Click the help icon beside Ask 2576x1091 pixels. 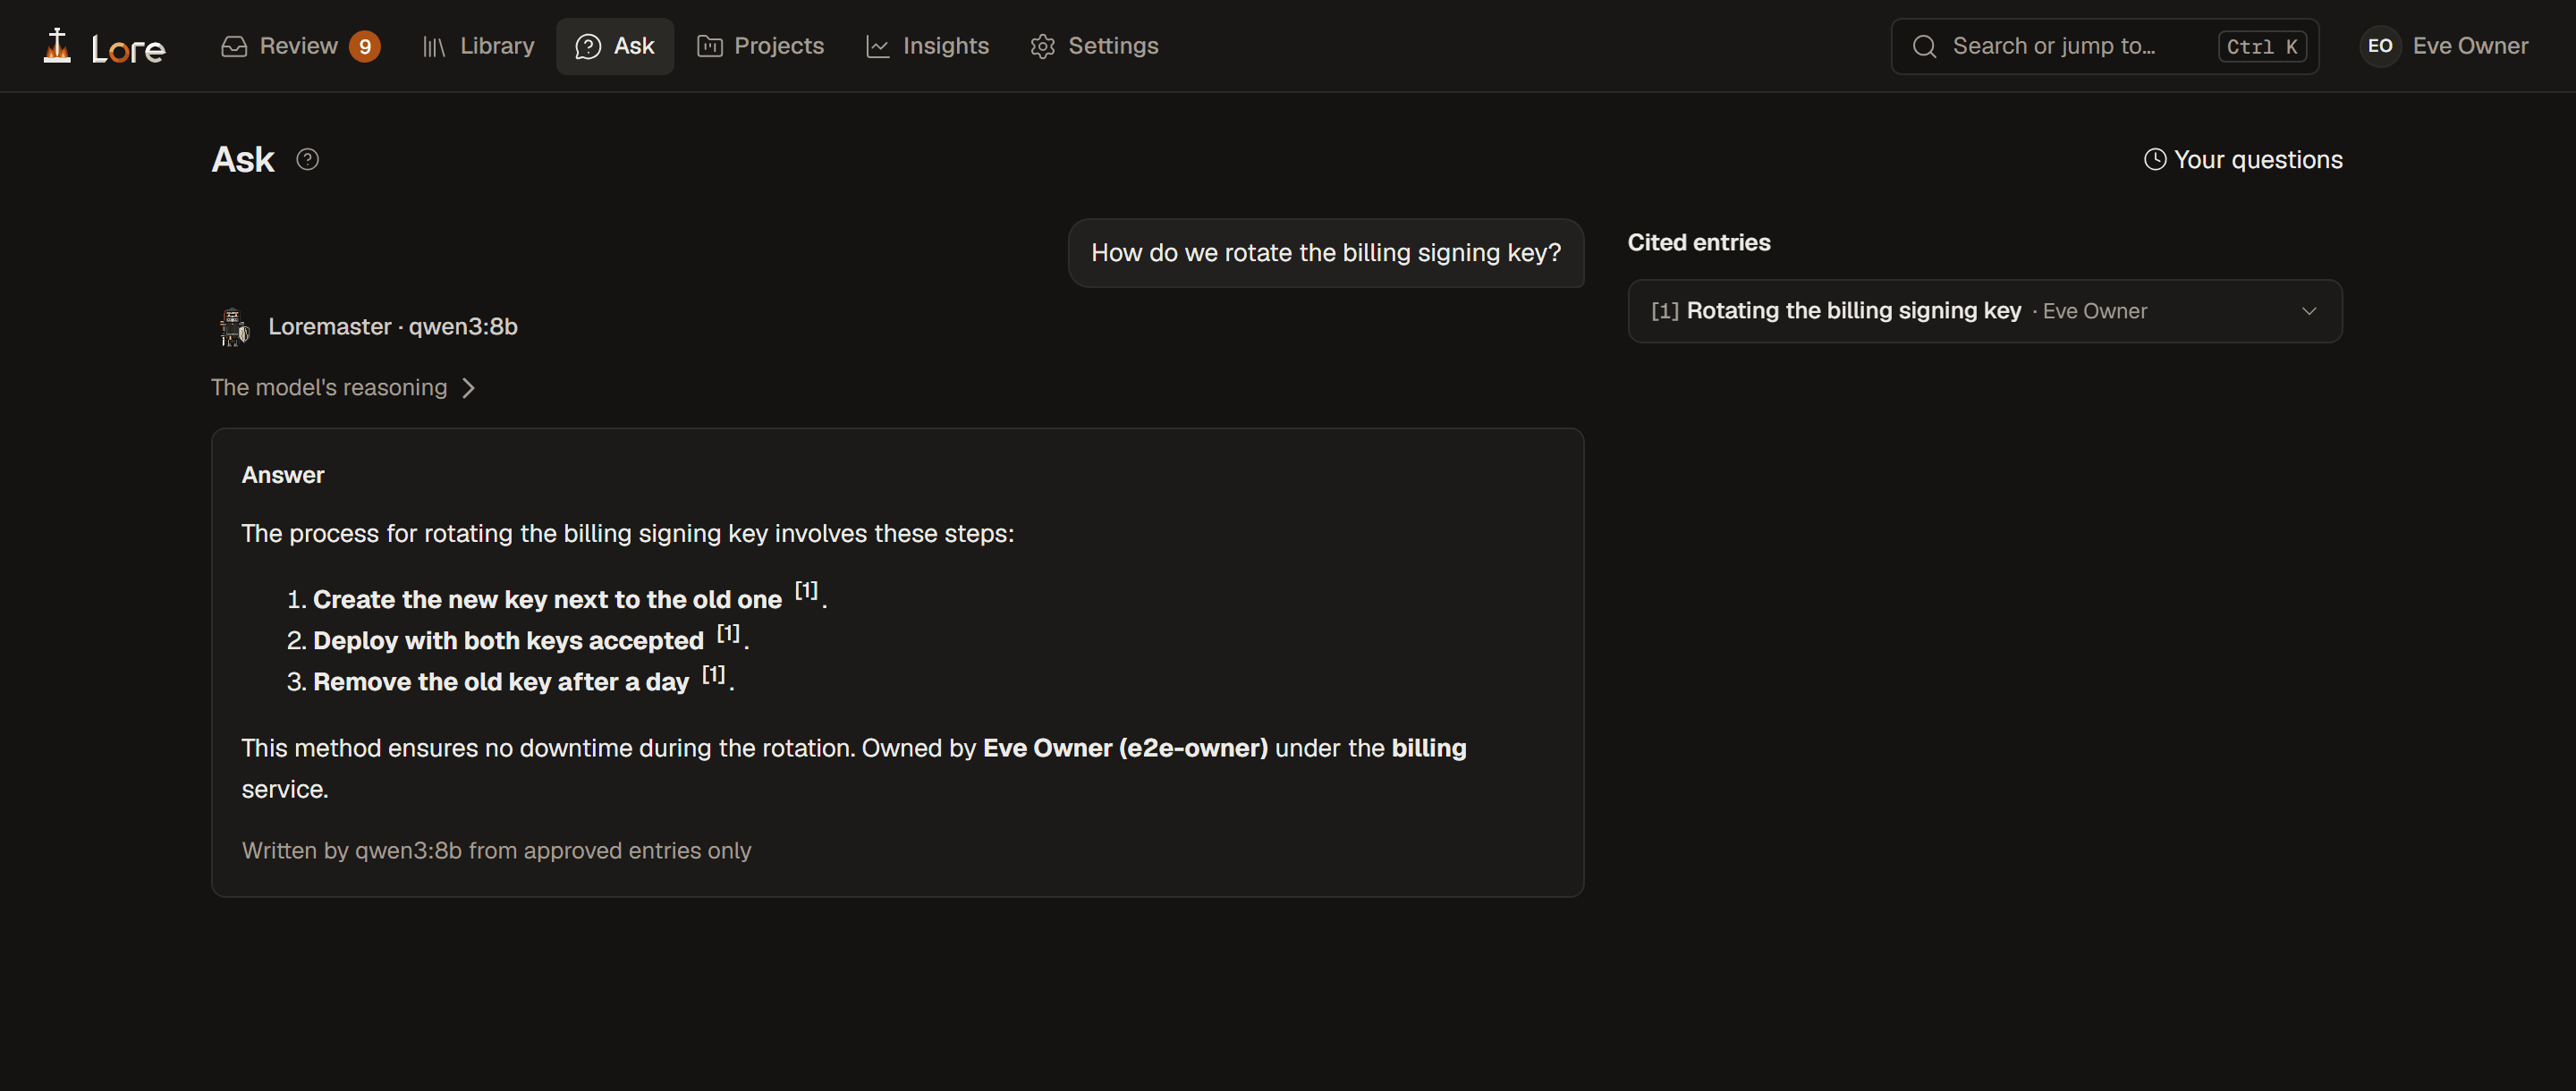pyautogui.click(x=307, y=159)
